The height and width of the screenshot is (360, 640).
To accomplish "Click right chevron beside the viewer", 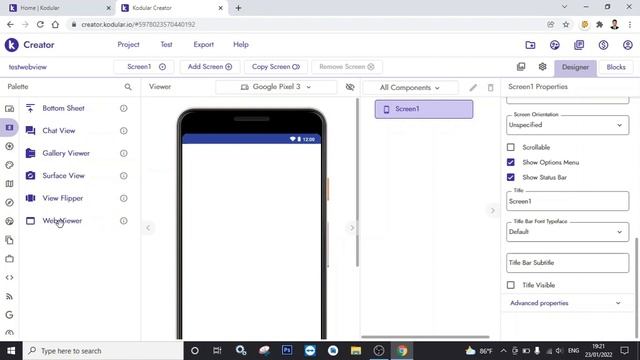I will coord(351,228).
